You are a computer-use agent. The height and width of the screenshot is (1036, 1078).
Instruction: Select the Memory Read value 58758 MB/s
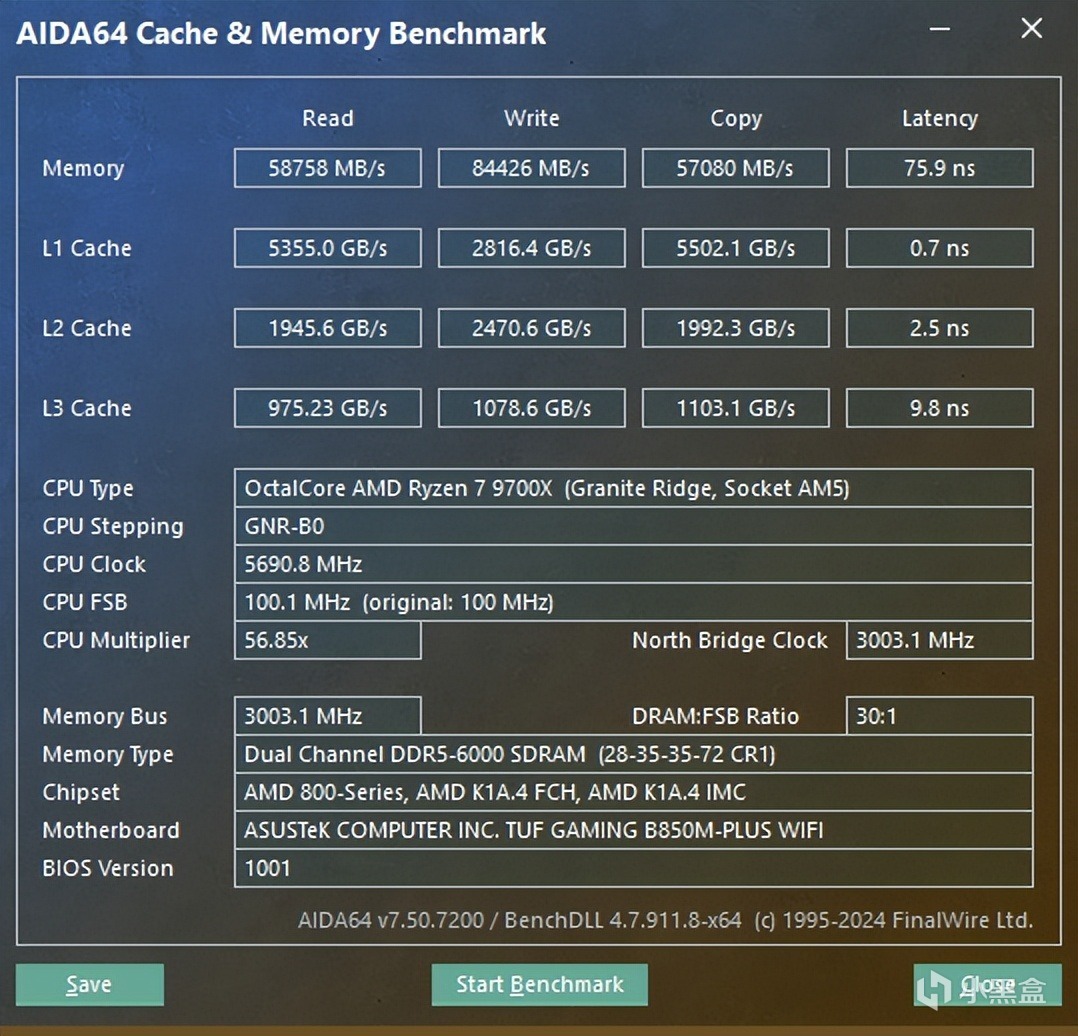tap(327, 168)
